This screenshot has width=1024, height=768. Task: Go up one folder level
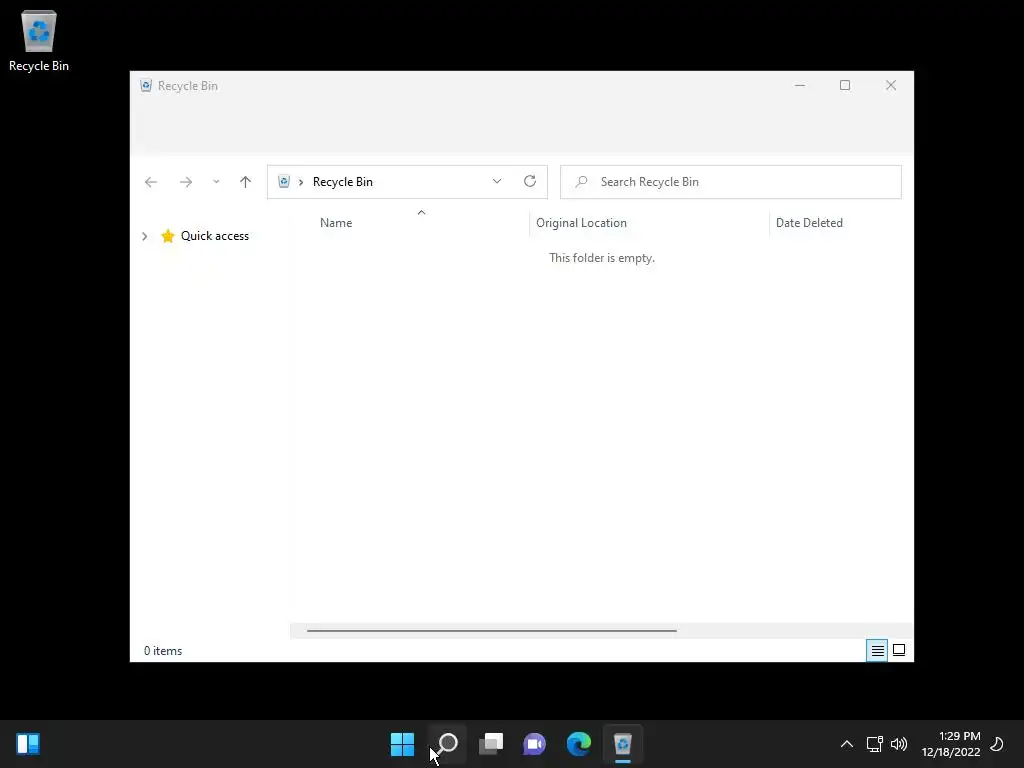tap(246, 182)
